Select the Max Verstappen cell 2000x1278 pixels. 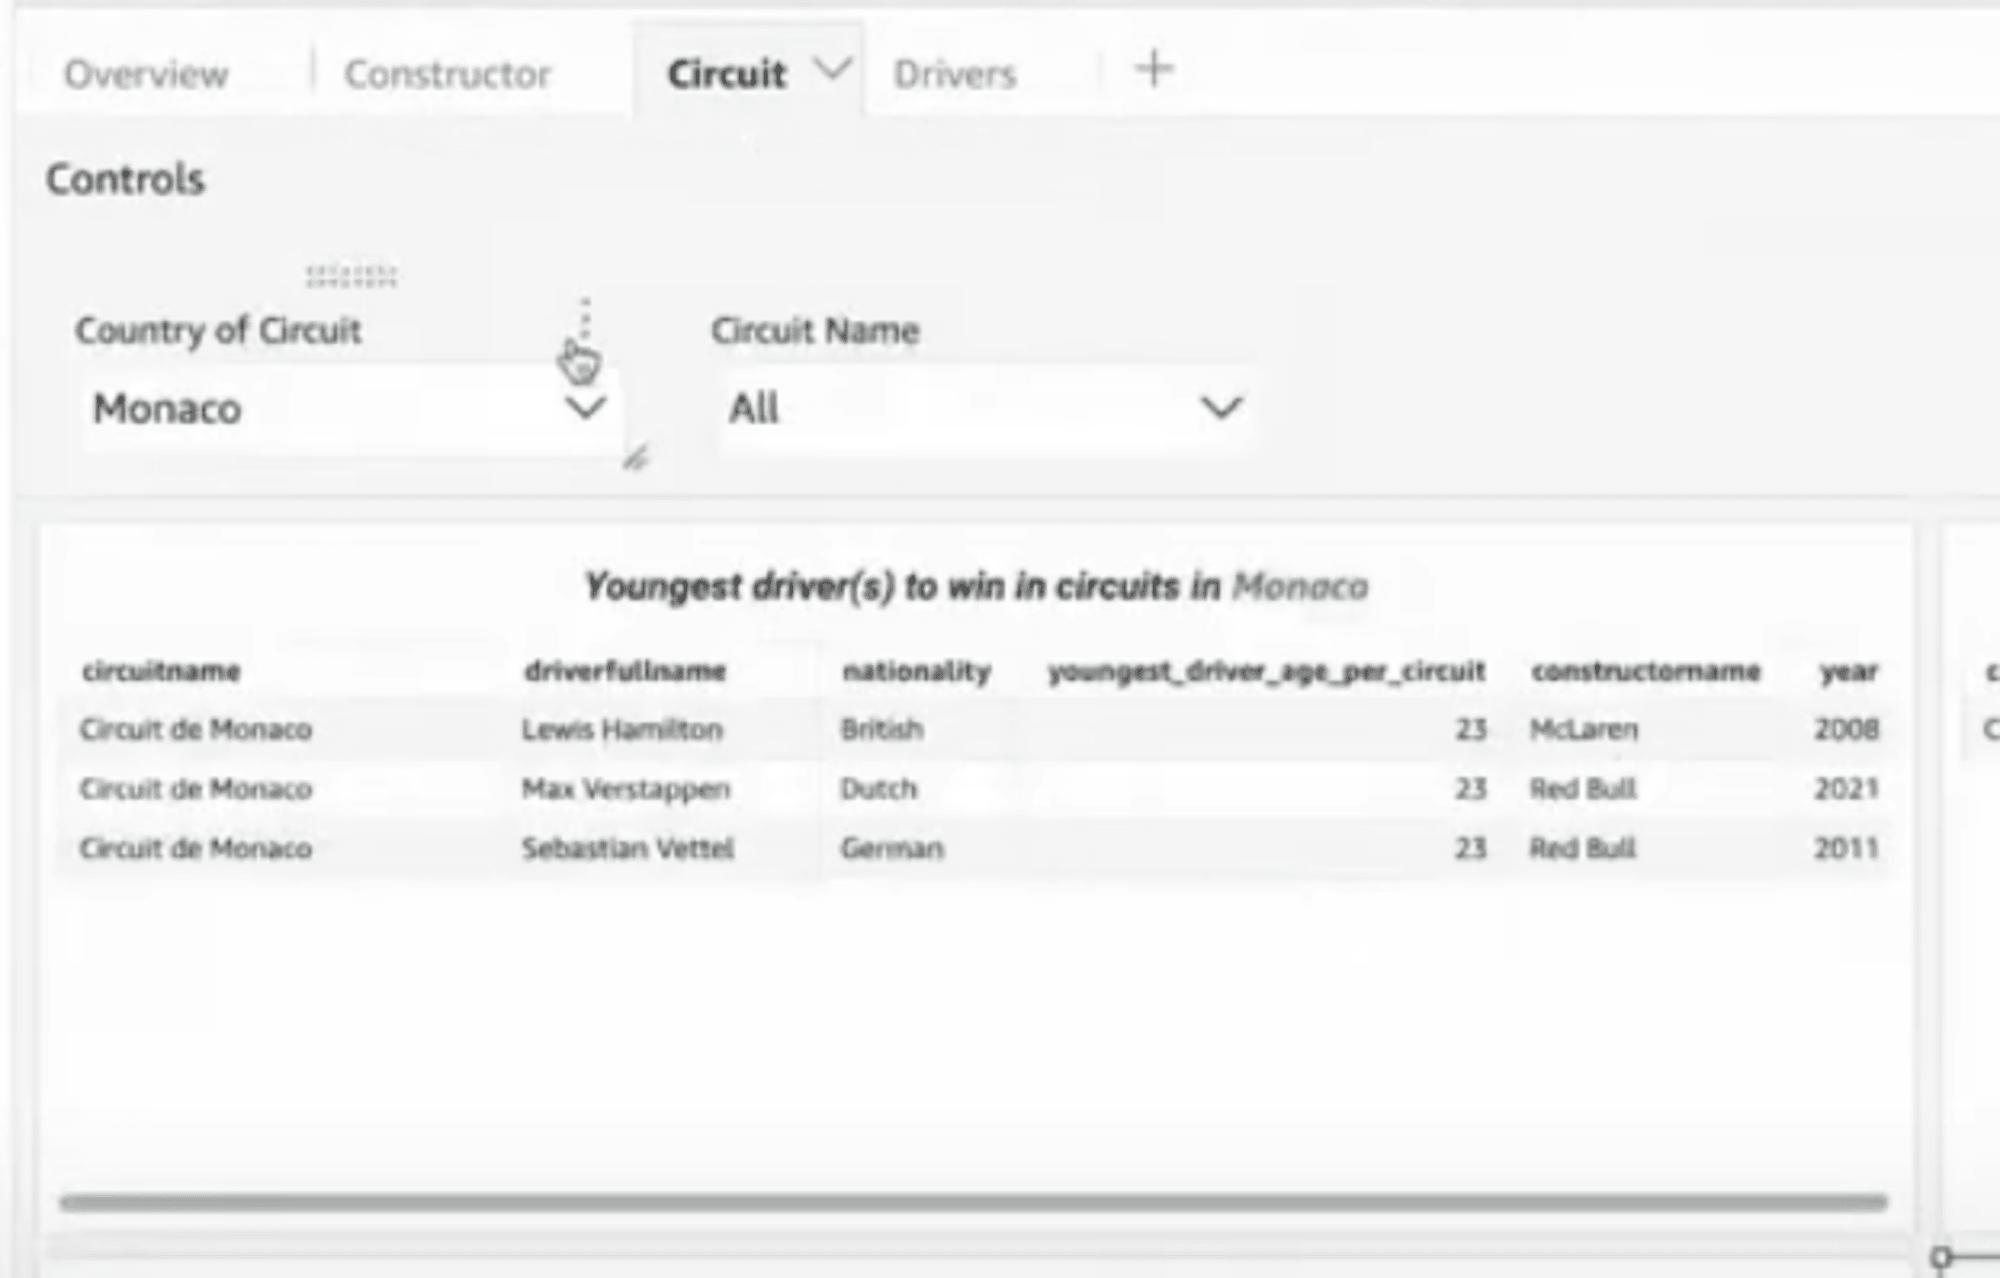pyautogui.click(x=626, y=789)
